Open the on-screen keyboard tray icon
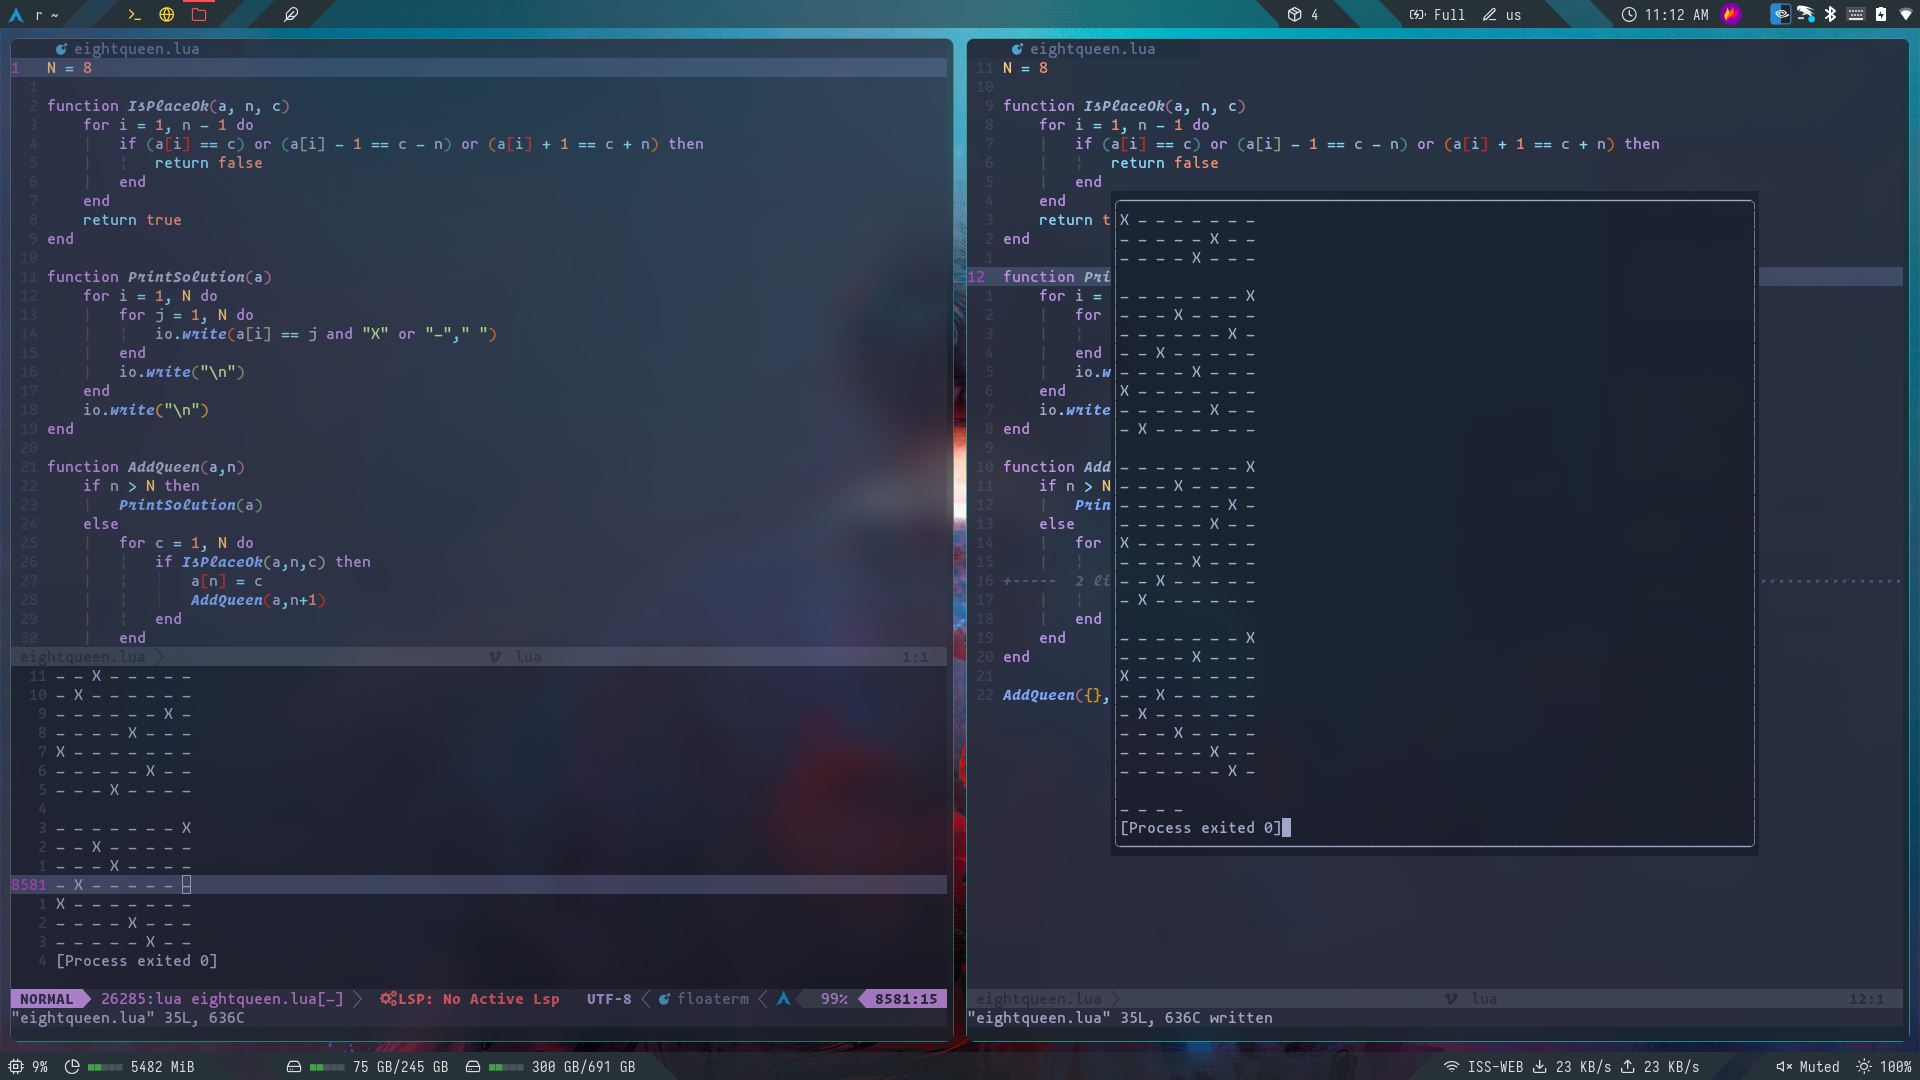The image size is (1920, 1080). [x=1856, y=14]
